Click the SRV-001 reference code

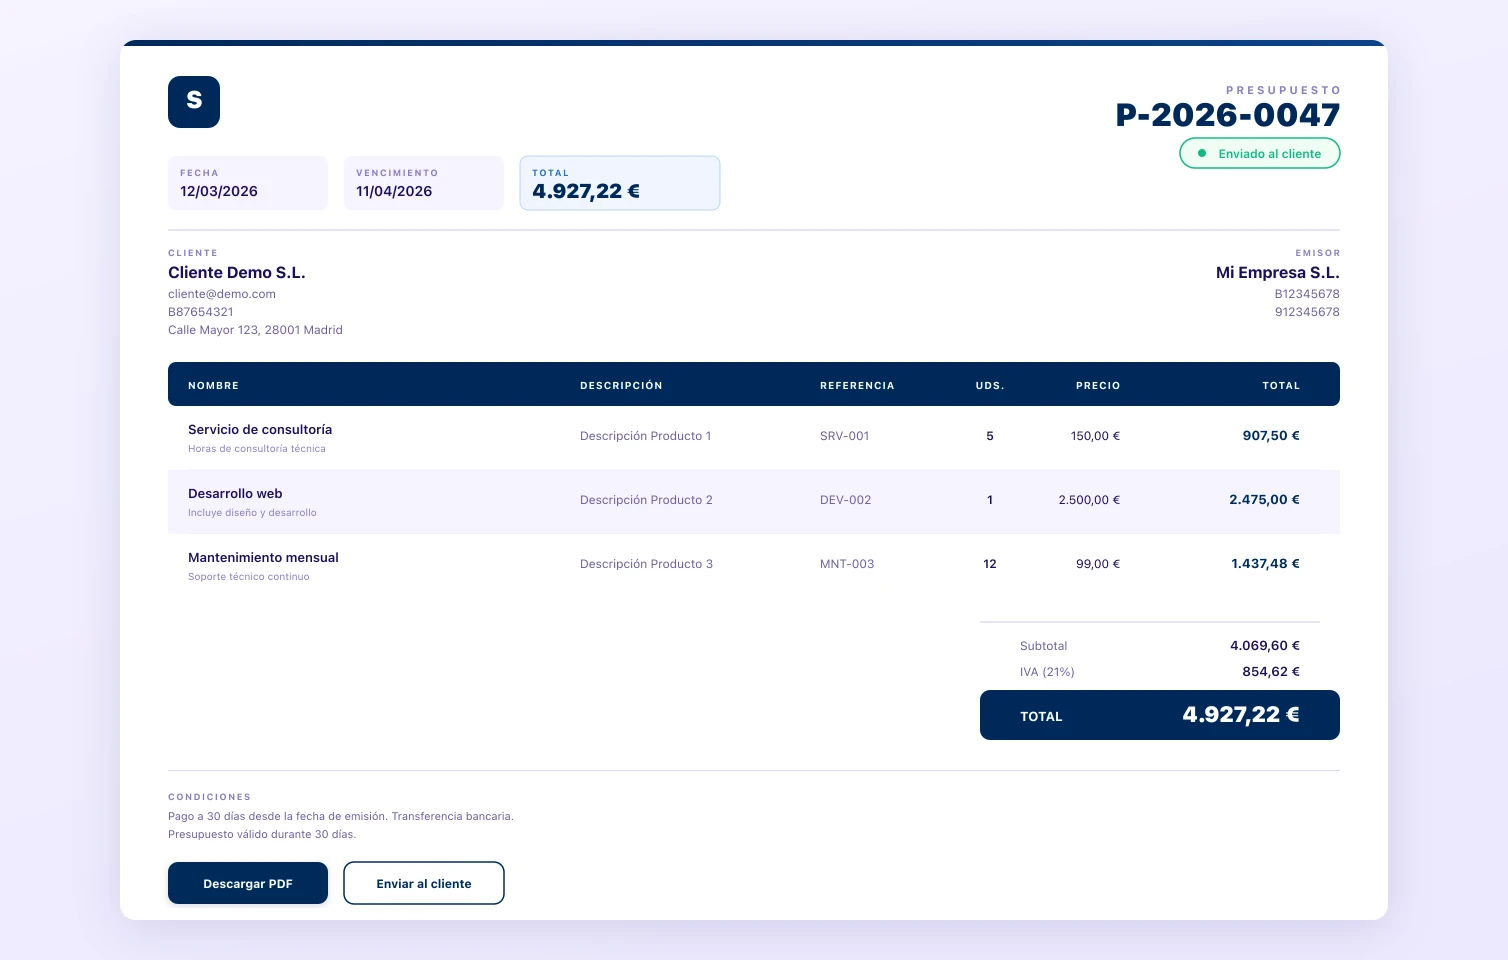click(x=845, y=436)
